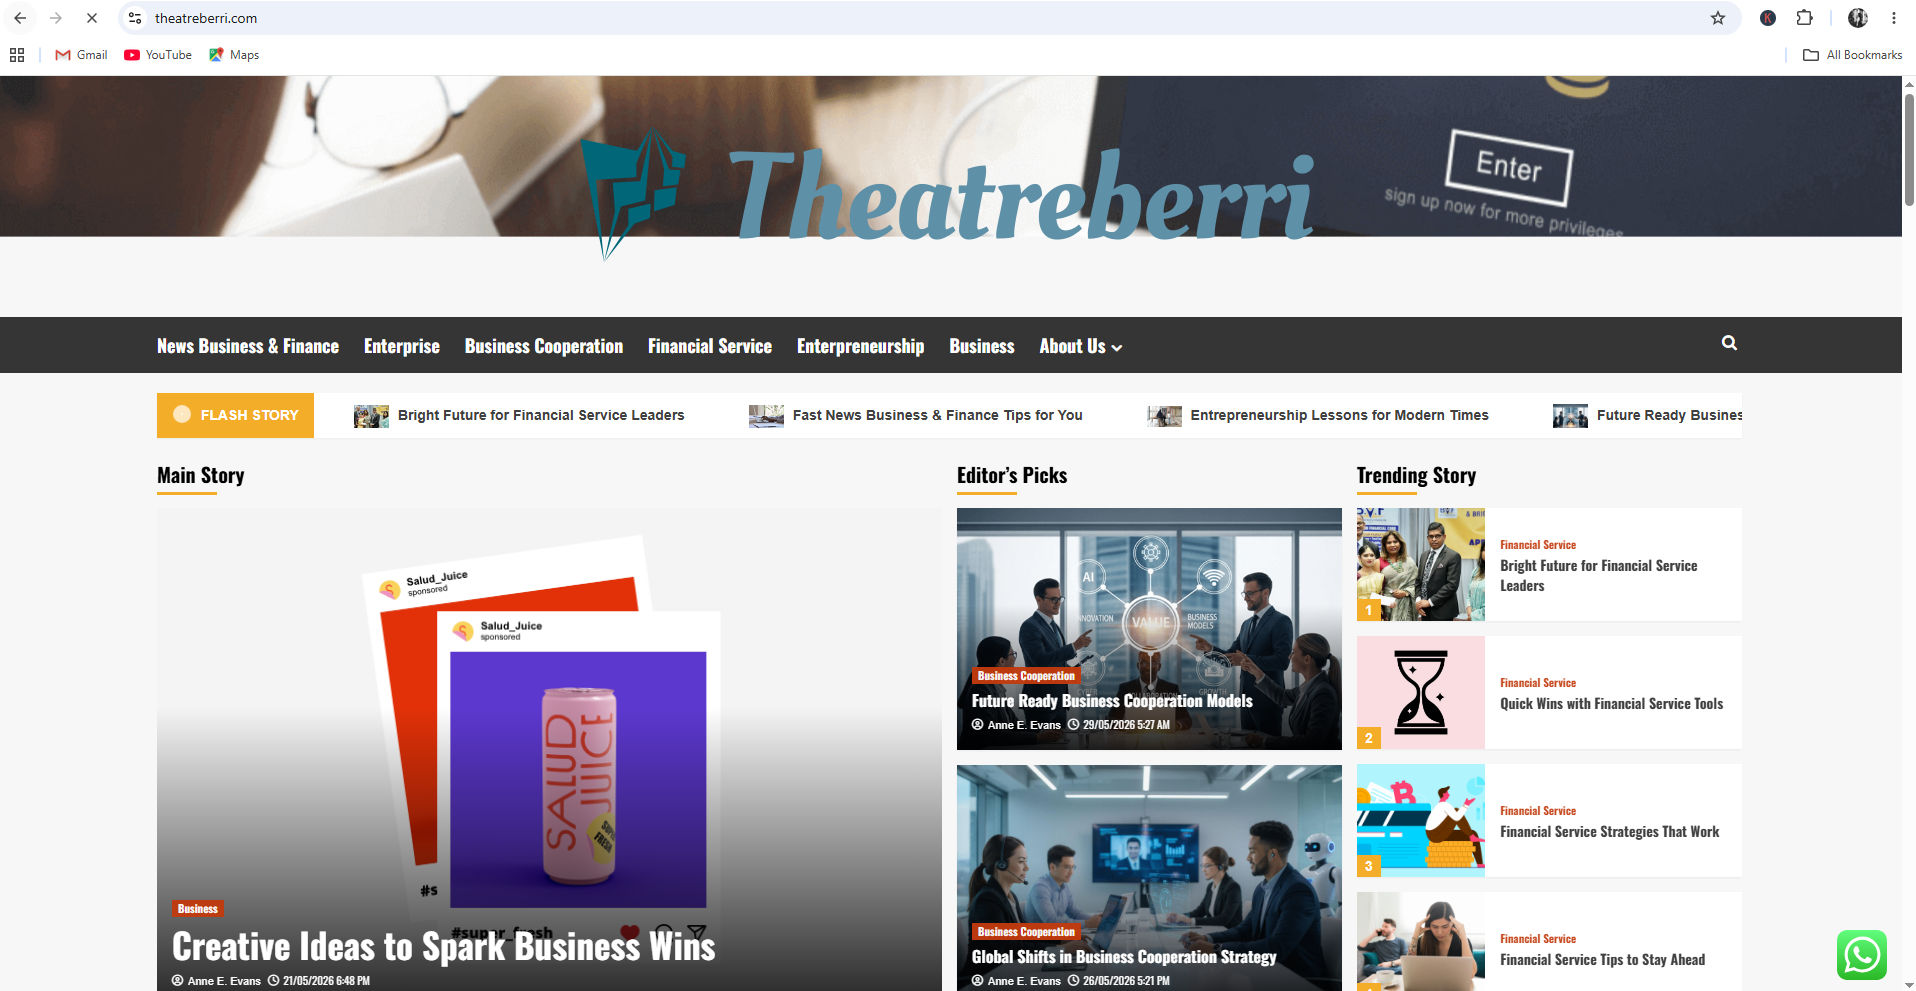Click Business Cooperation tag on Global Shifts card

1026,932
